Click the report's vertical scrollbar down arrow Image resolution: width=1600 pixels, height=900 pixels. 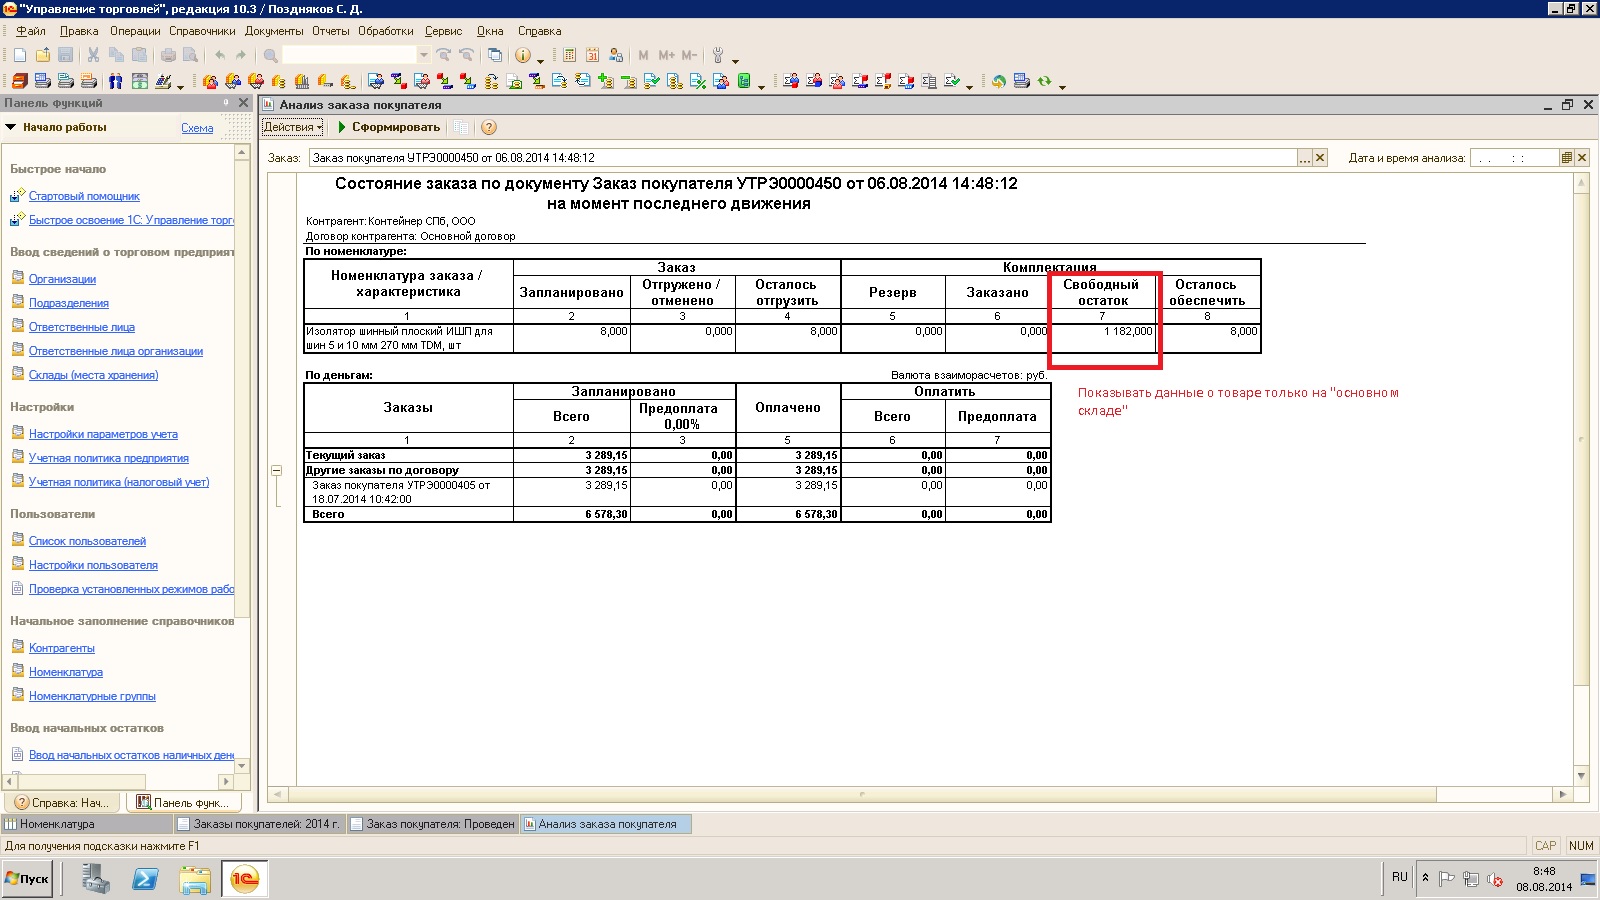pyautogui.click(x=1581, y=775)
